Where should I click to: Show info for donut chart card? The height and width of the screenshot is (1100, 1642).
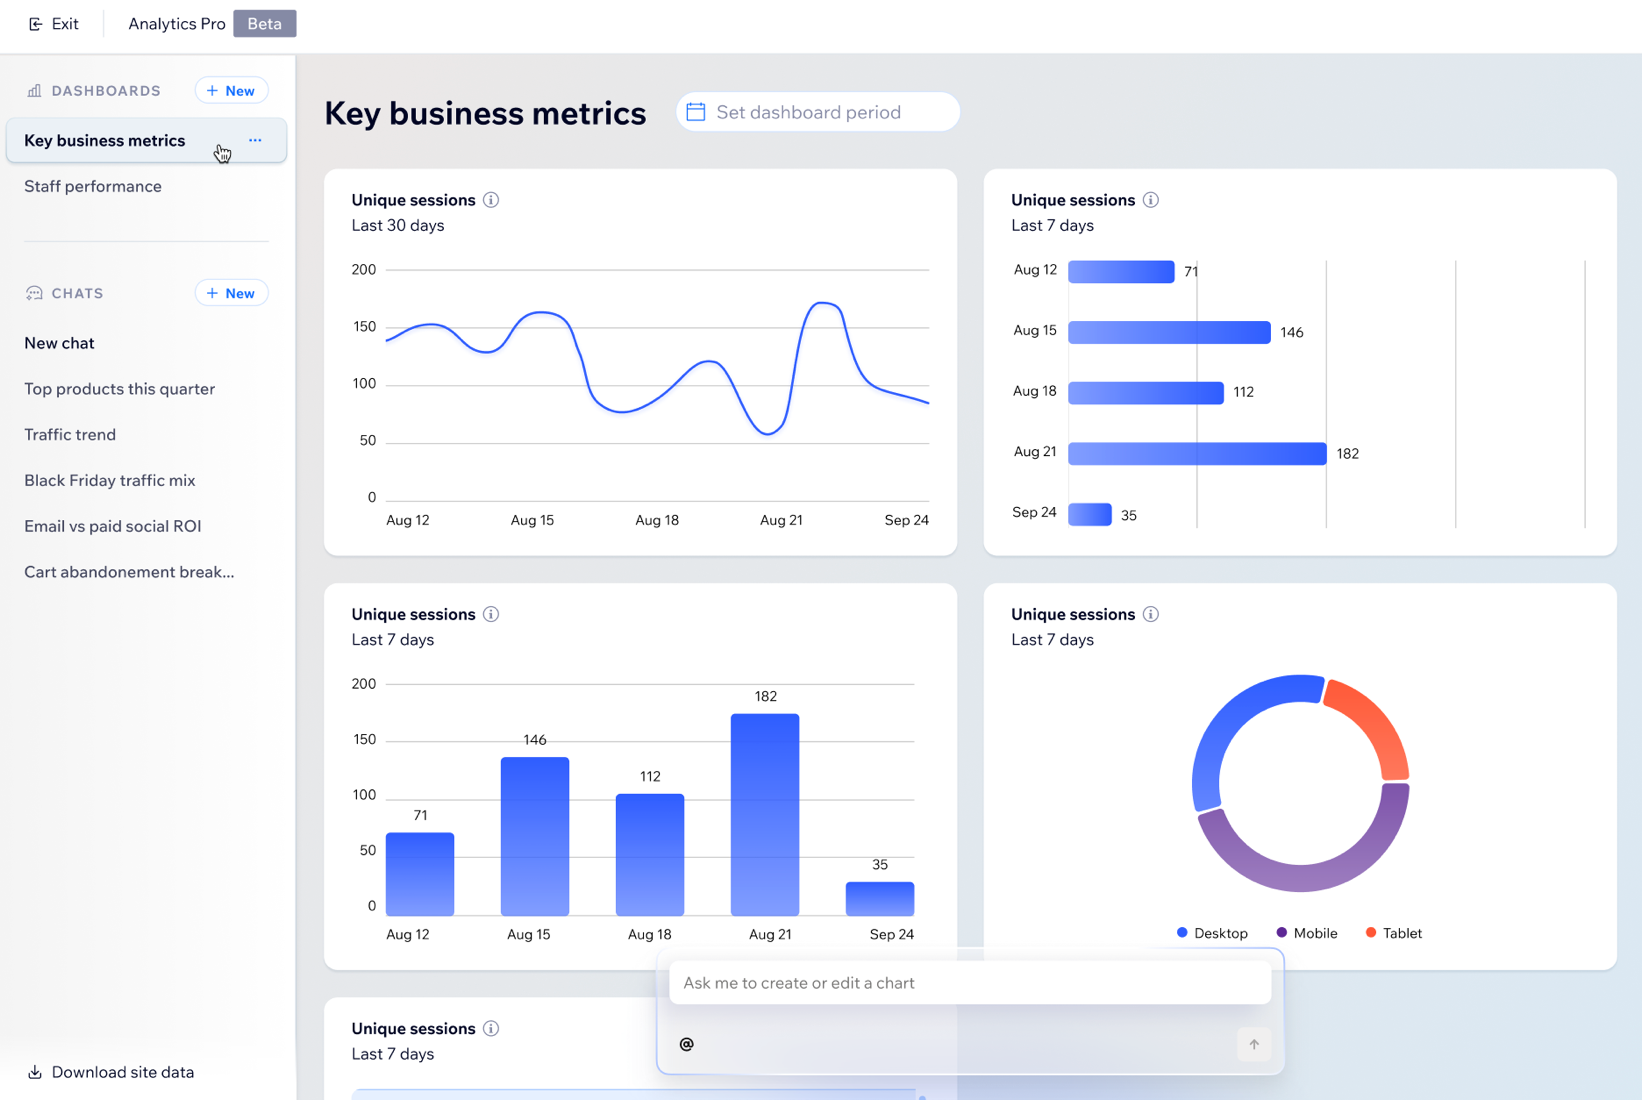(1151, 615)
